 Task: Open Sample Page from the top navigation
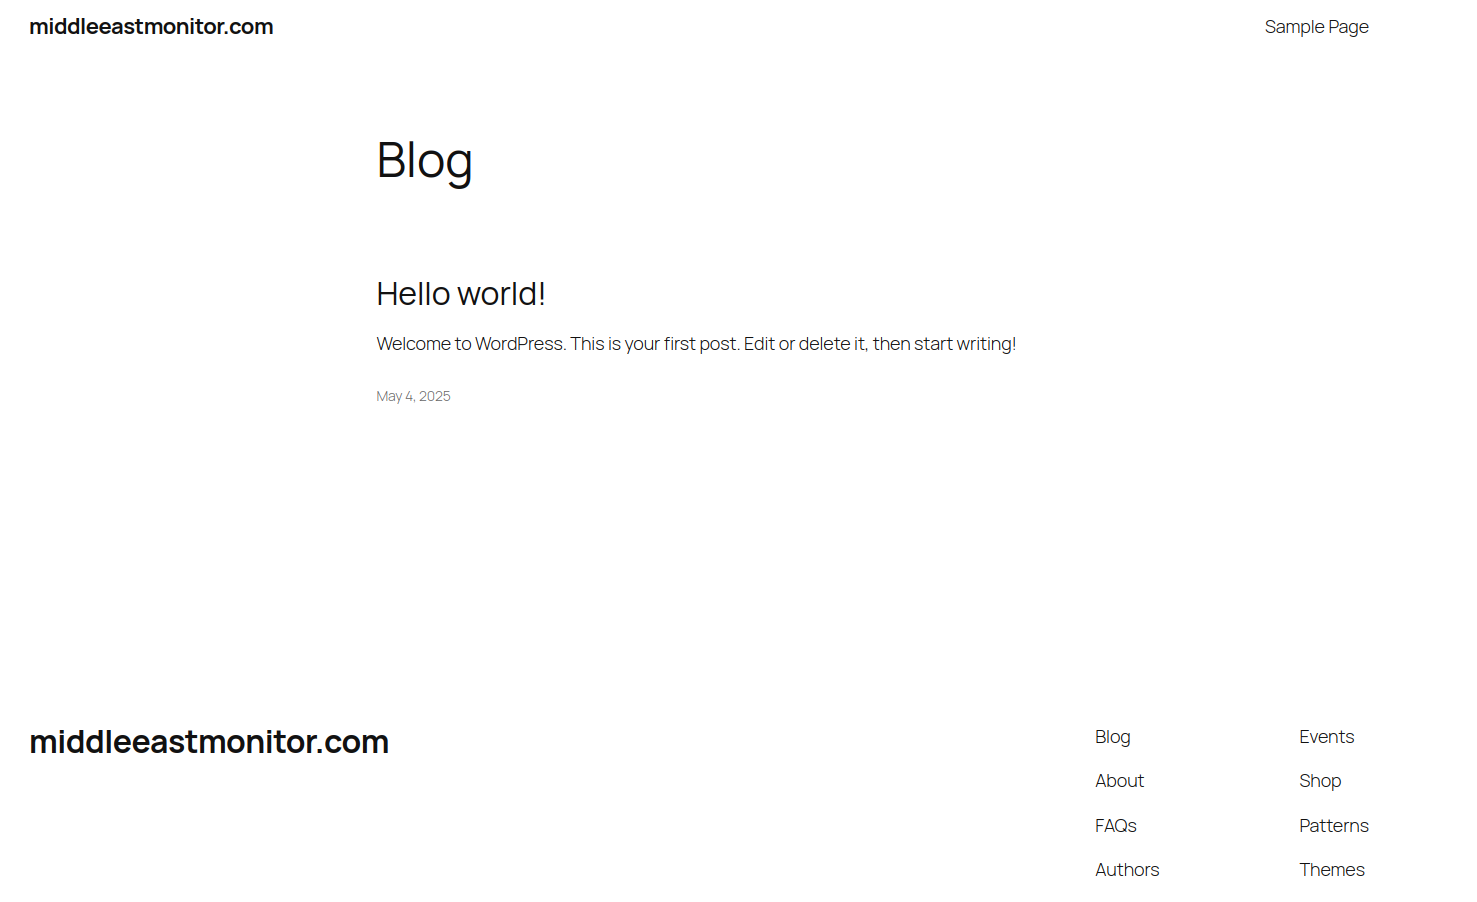pos(1316,27)
